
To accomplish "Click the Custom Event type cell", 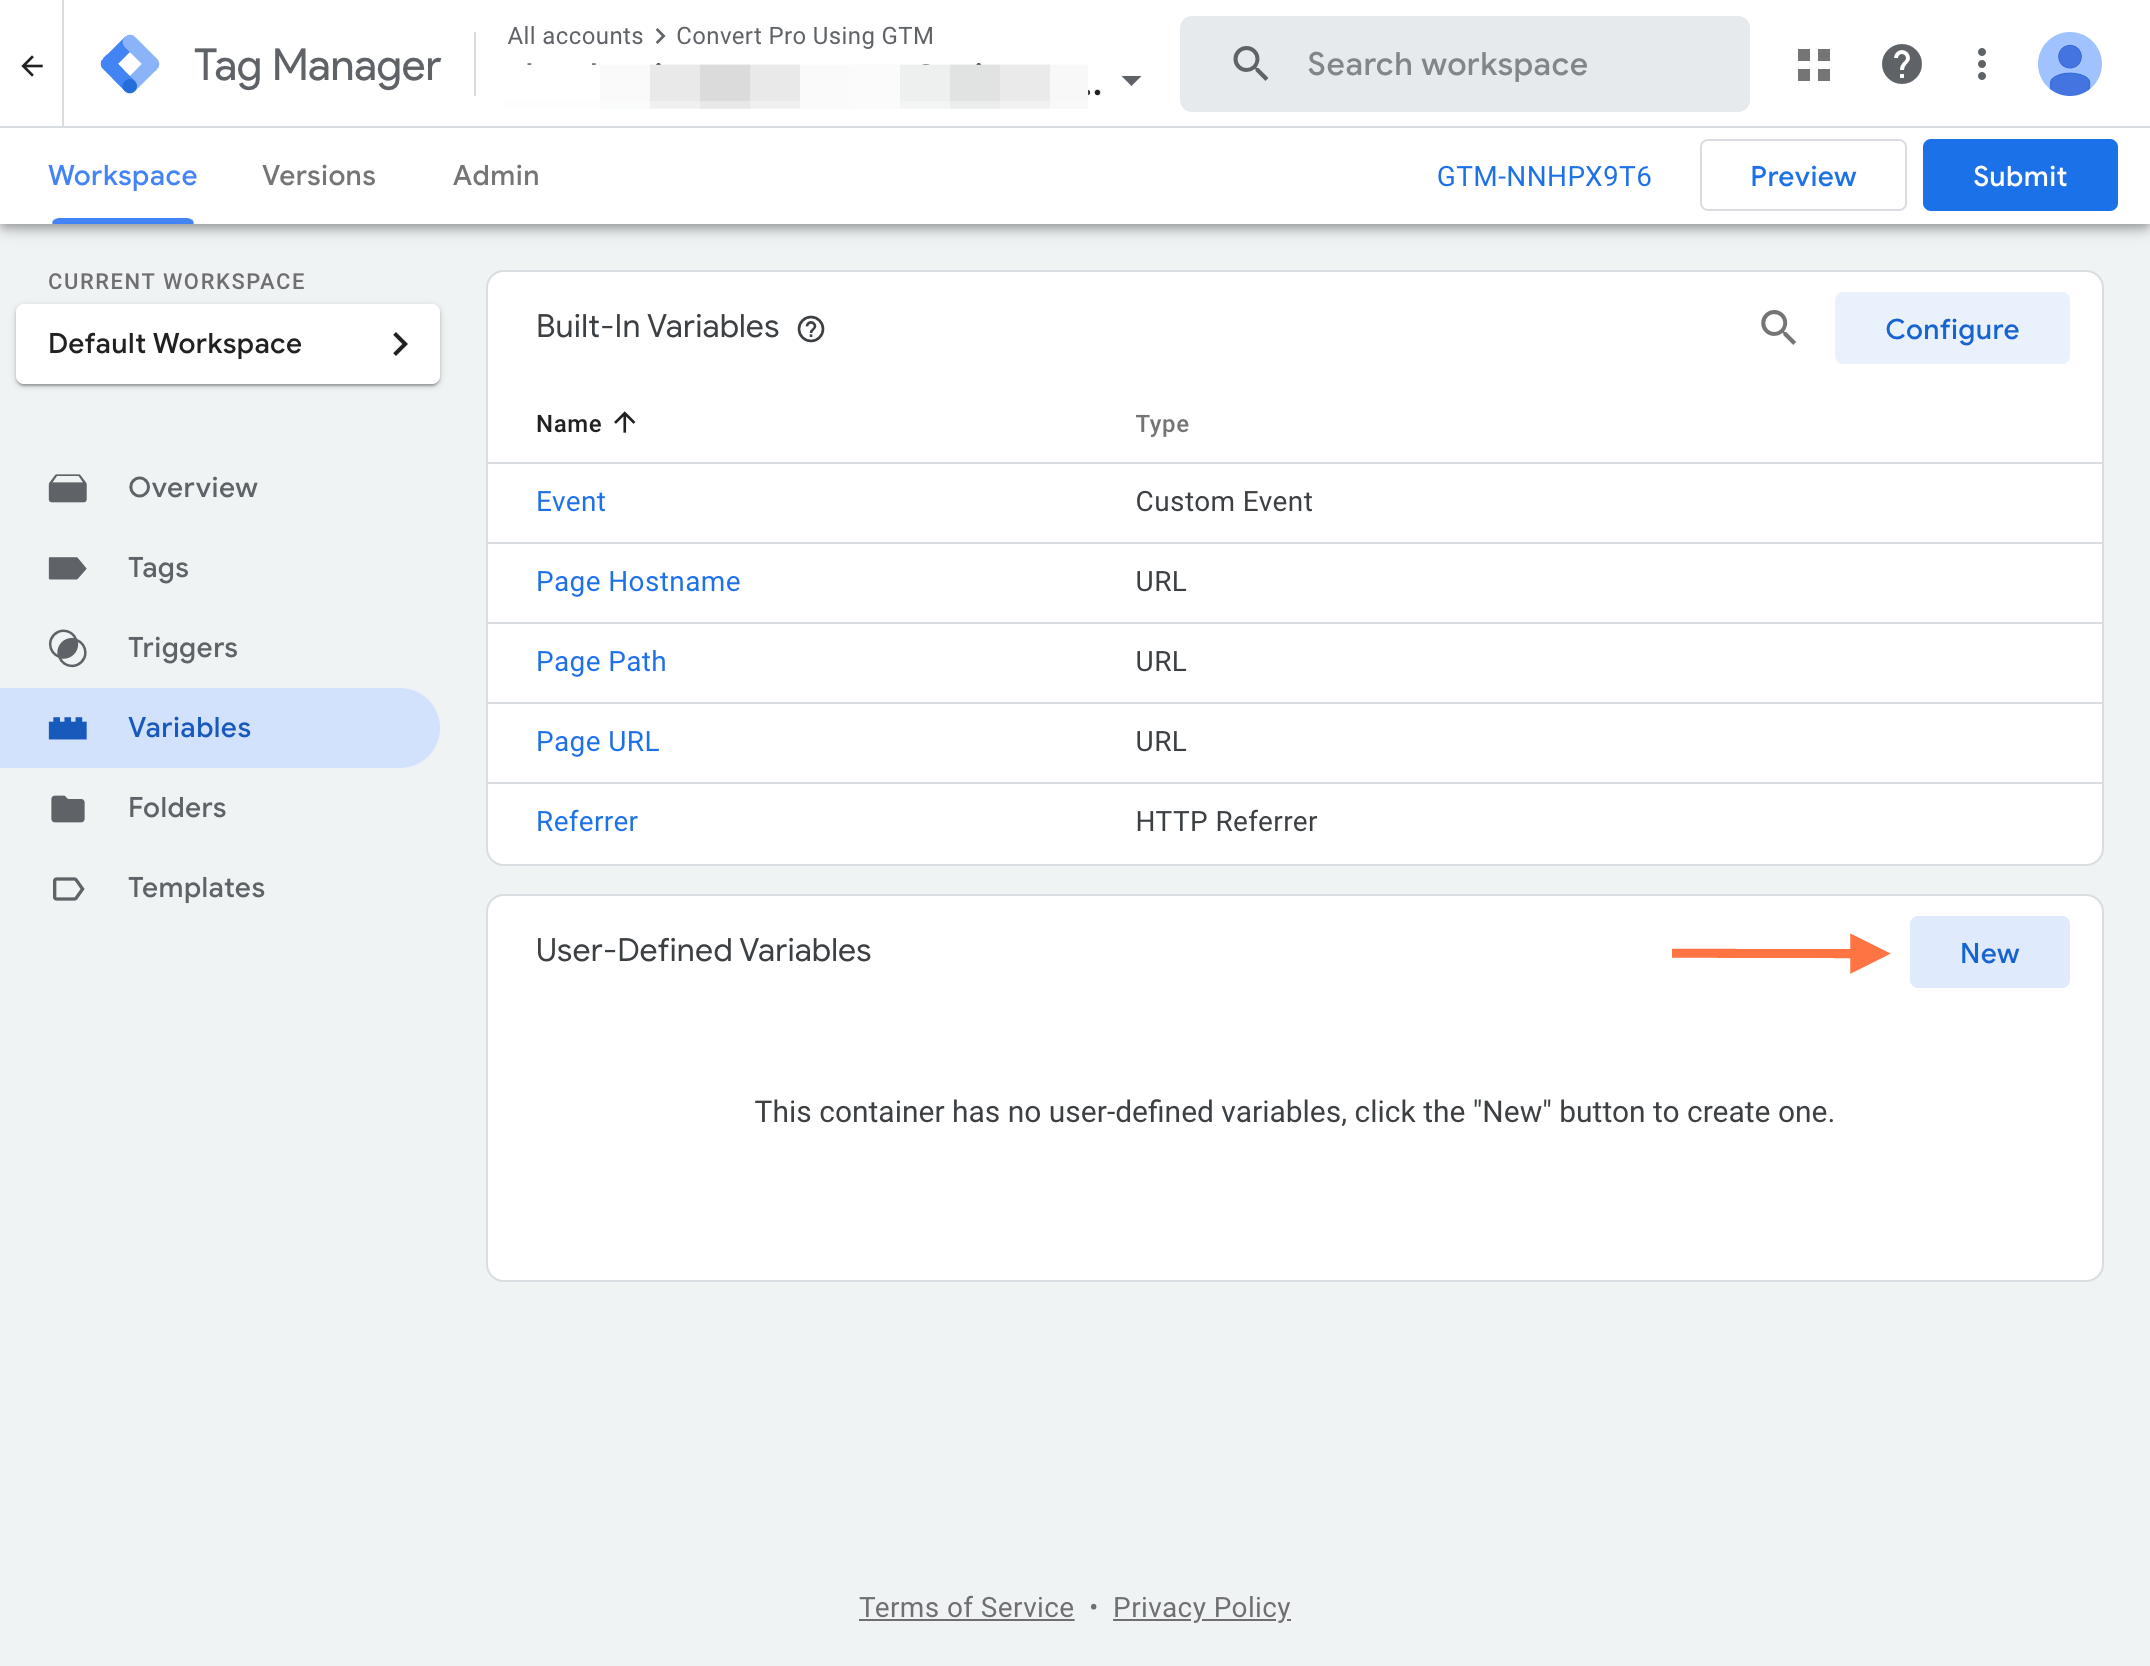I will coord(1223,502).
